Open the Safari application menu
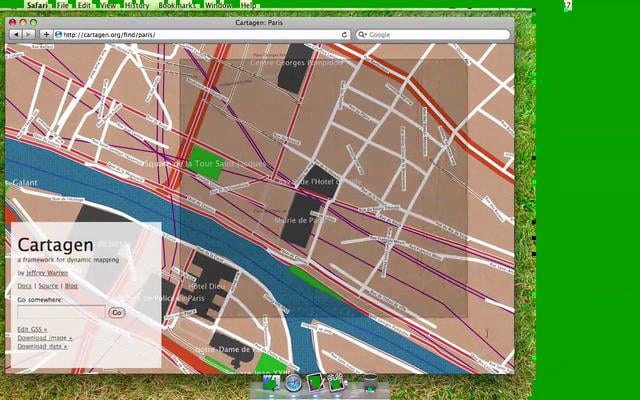This screenshot has width=640, height=400. point(36,5)
